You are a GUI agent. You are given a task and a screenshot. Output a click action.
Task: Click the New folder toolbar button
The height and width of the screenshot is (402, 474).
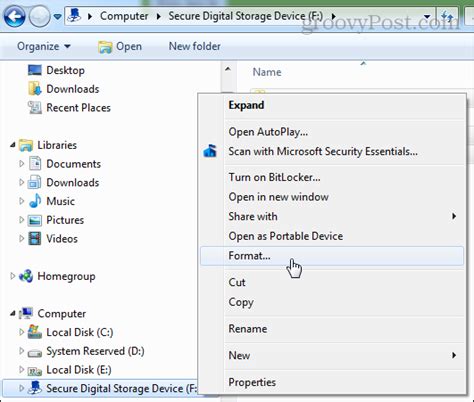(195, 46)
